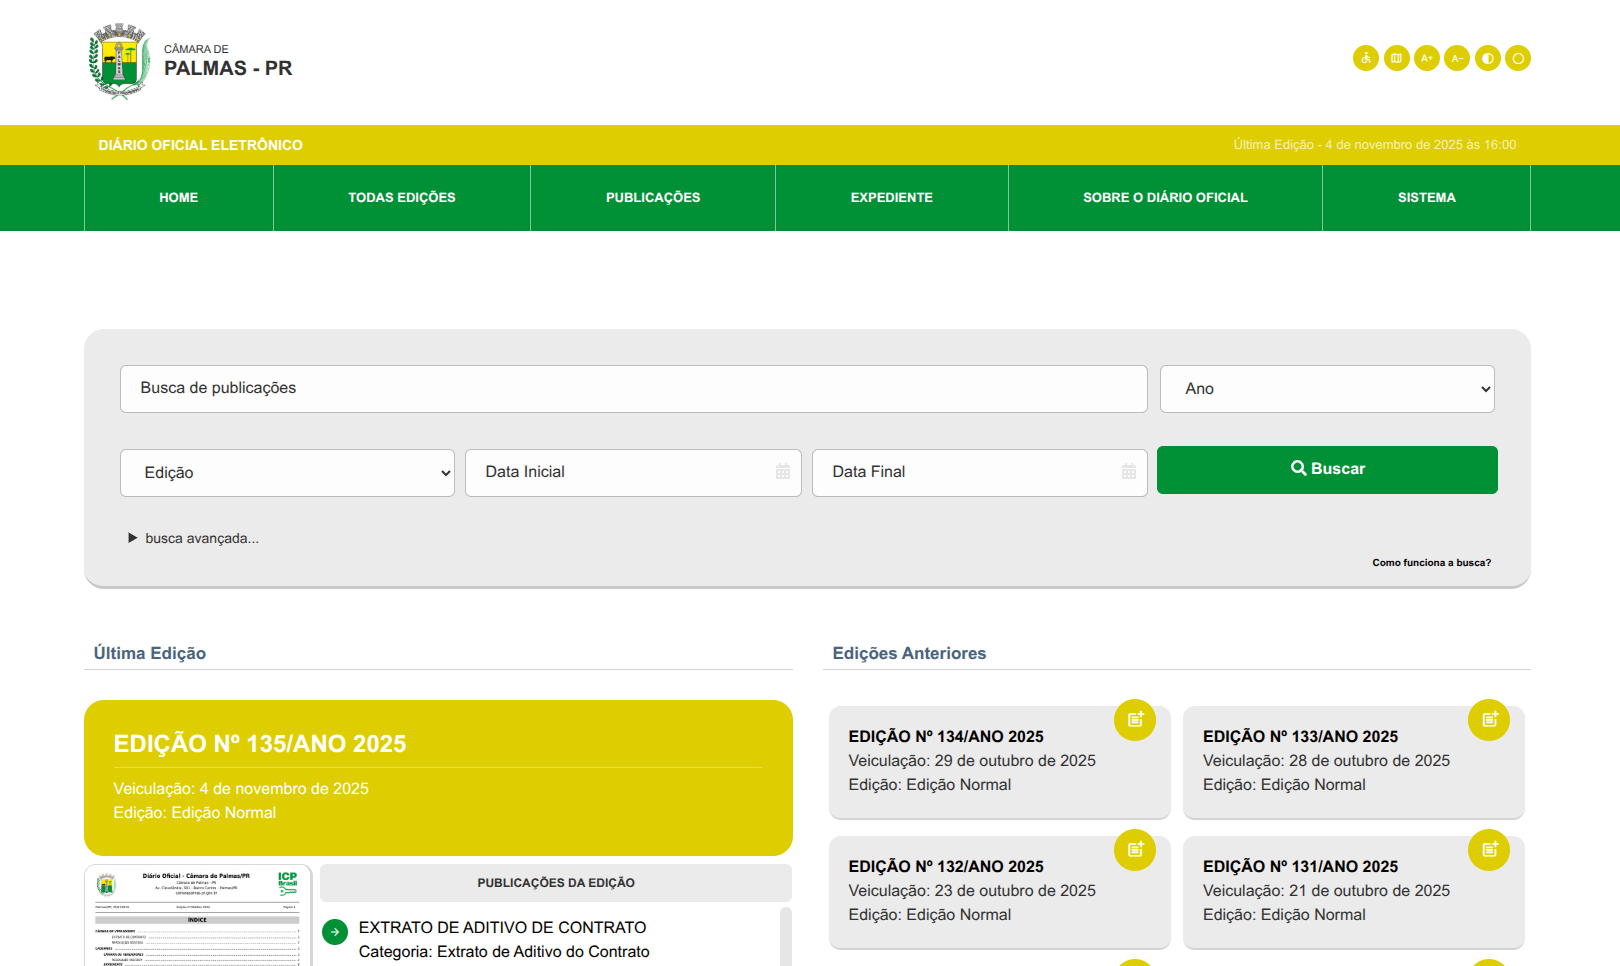This screenshot has width=1620, height=966.
Task: Open publications icon for Edição 134
Action: point(1135,720)
